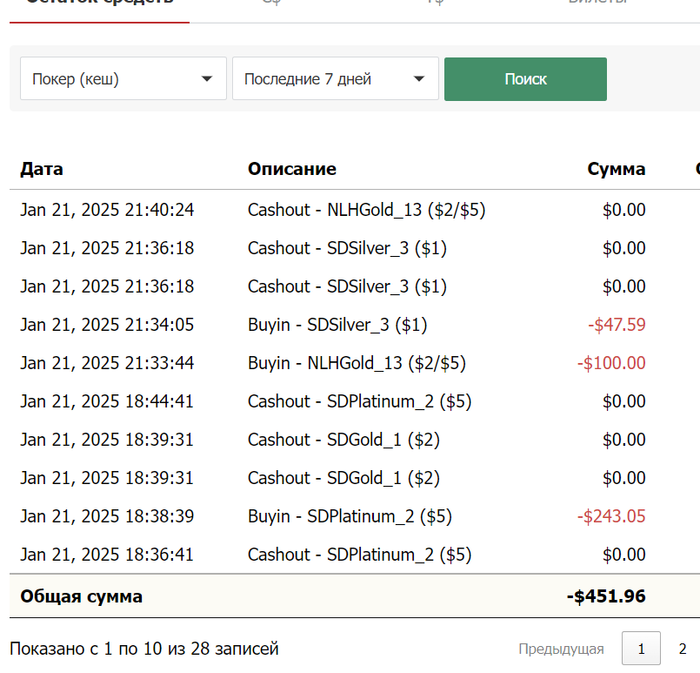Click the Предыдущая previous page link
Screen dimensions: 700x673
pos(561,649)
